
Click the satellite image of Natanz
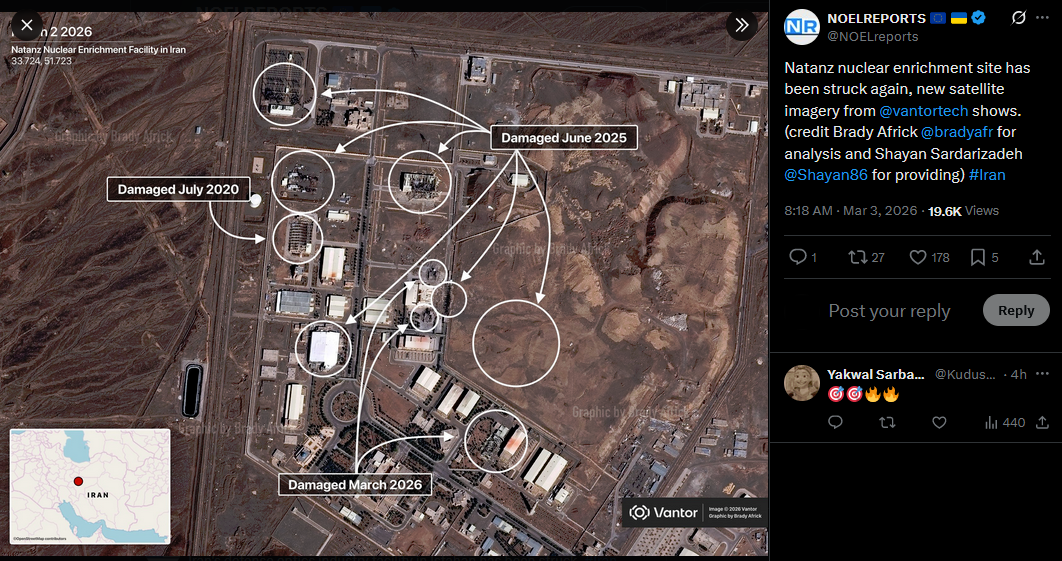click(x=384, y=285)
